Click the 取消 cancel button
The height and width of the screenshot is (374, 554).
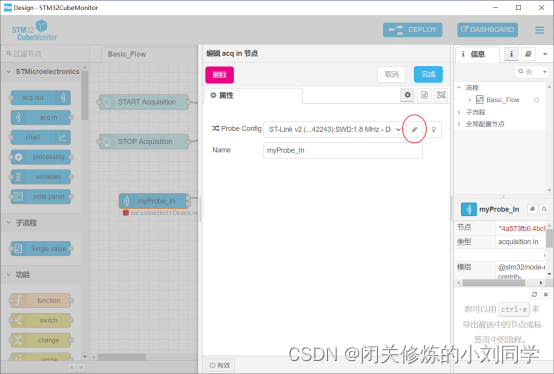[x=391, y=75]
